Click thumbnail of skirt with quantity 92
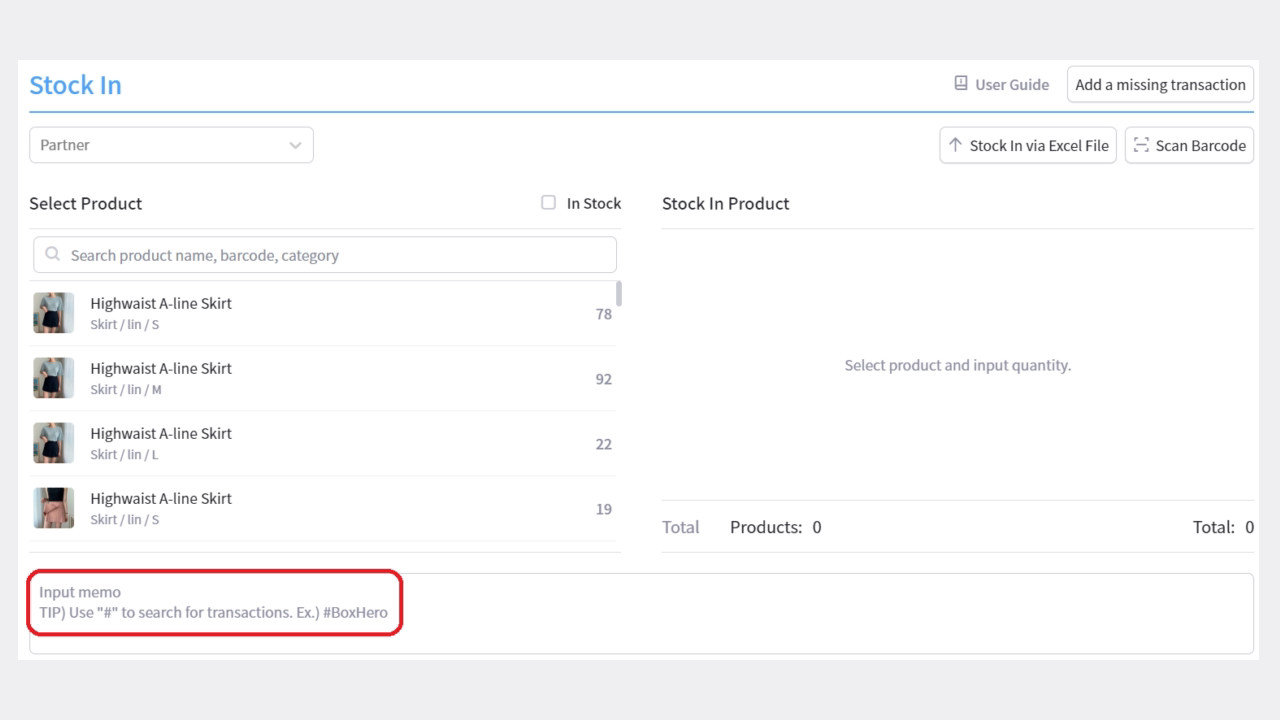Viewport: 1280px width, 720px height. coord(53,378)
